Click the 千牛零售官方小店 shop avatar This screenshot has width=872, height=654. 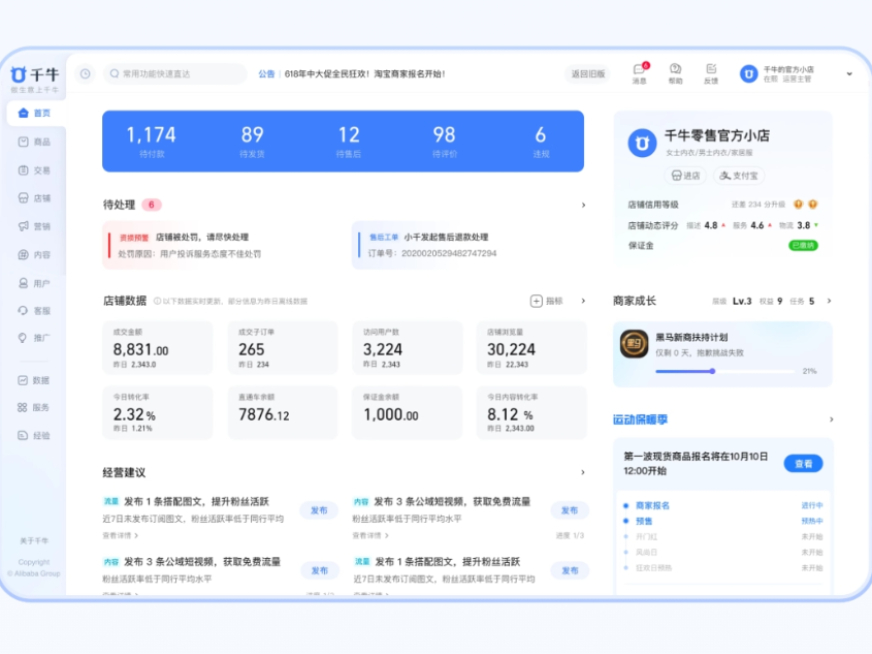(642, 143)
